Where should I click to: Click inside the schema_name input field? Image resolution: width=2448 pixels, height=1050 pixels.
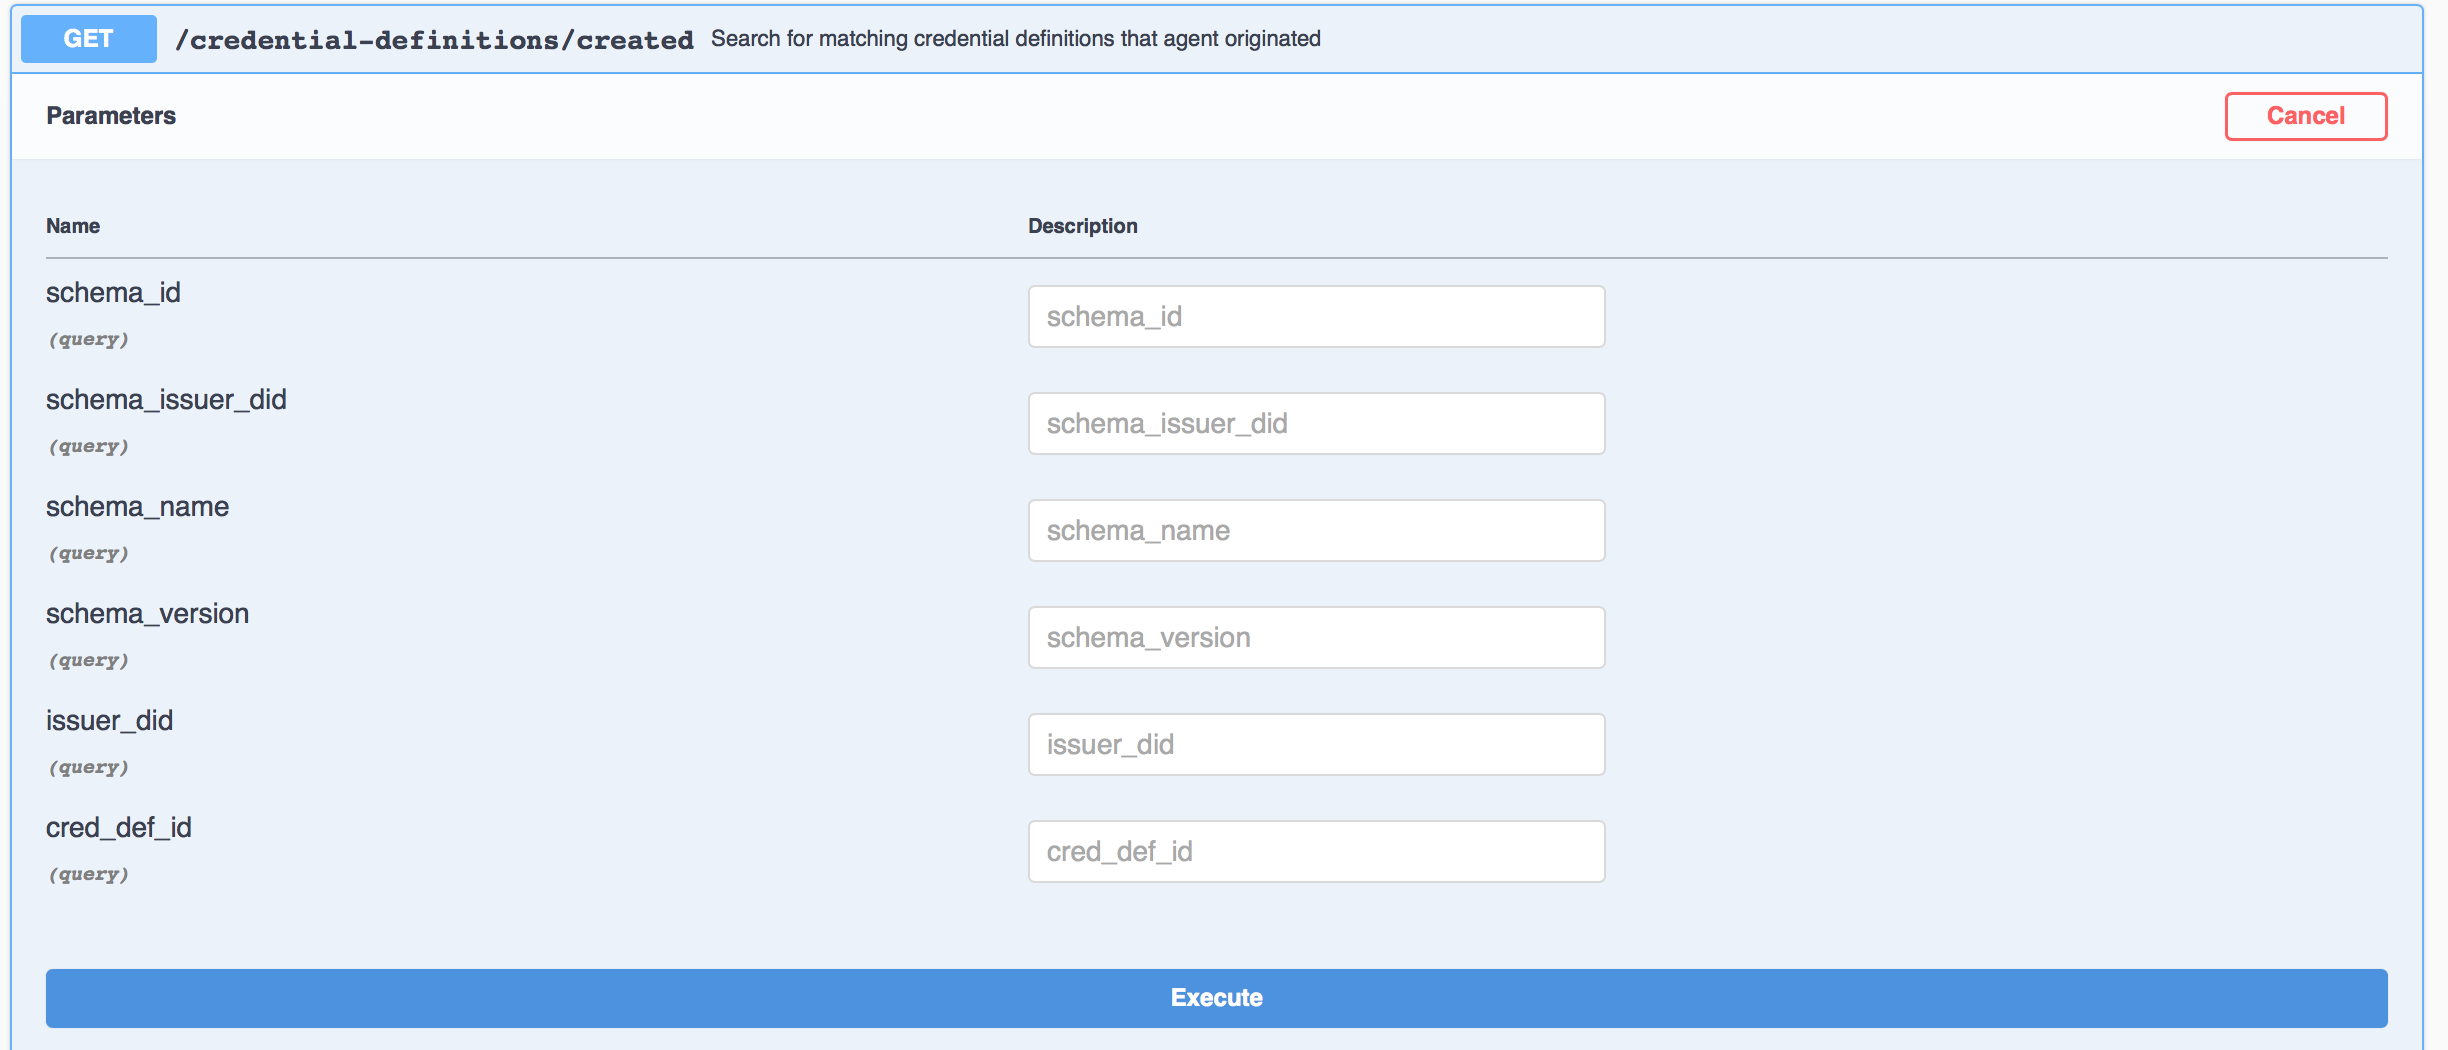[x=1315, y=530]
